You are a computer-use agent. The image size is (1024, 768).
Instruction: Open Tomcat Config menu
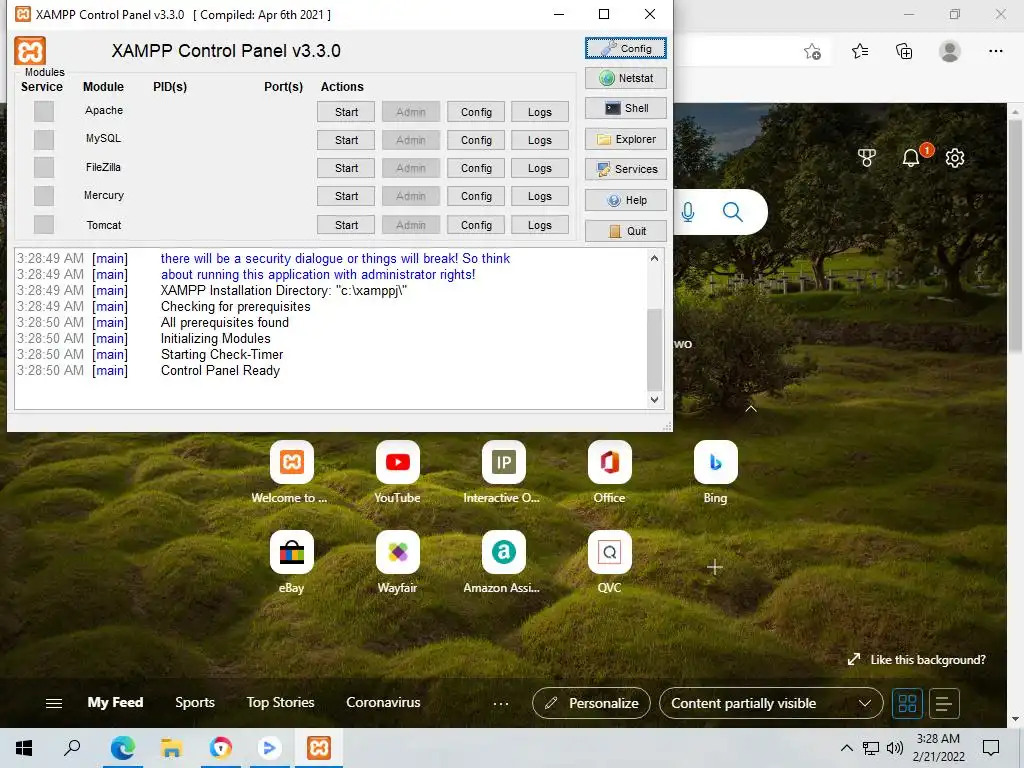click(x=476, y=225)
